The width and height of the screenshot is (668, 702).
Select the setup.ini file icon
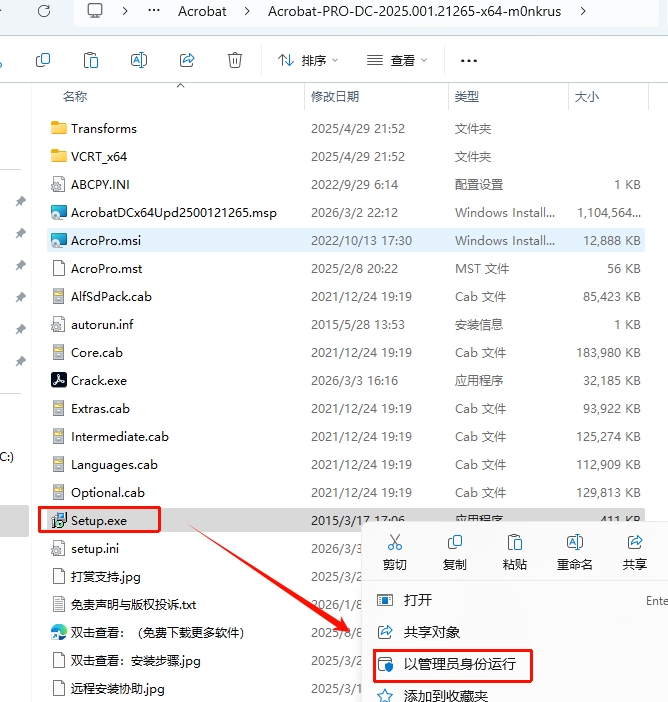(x=58, y=548)
